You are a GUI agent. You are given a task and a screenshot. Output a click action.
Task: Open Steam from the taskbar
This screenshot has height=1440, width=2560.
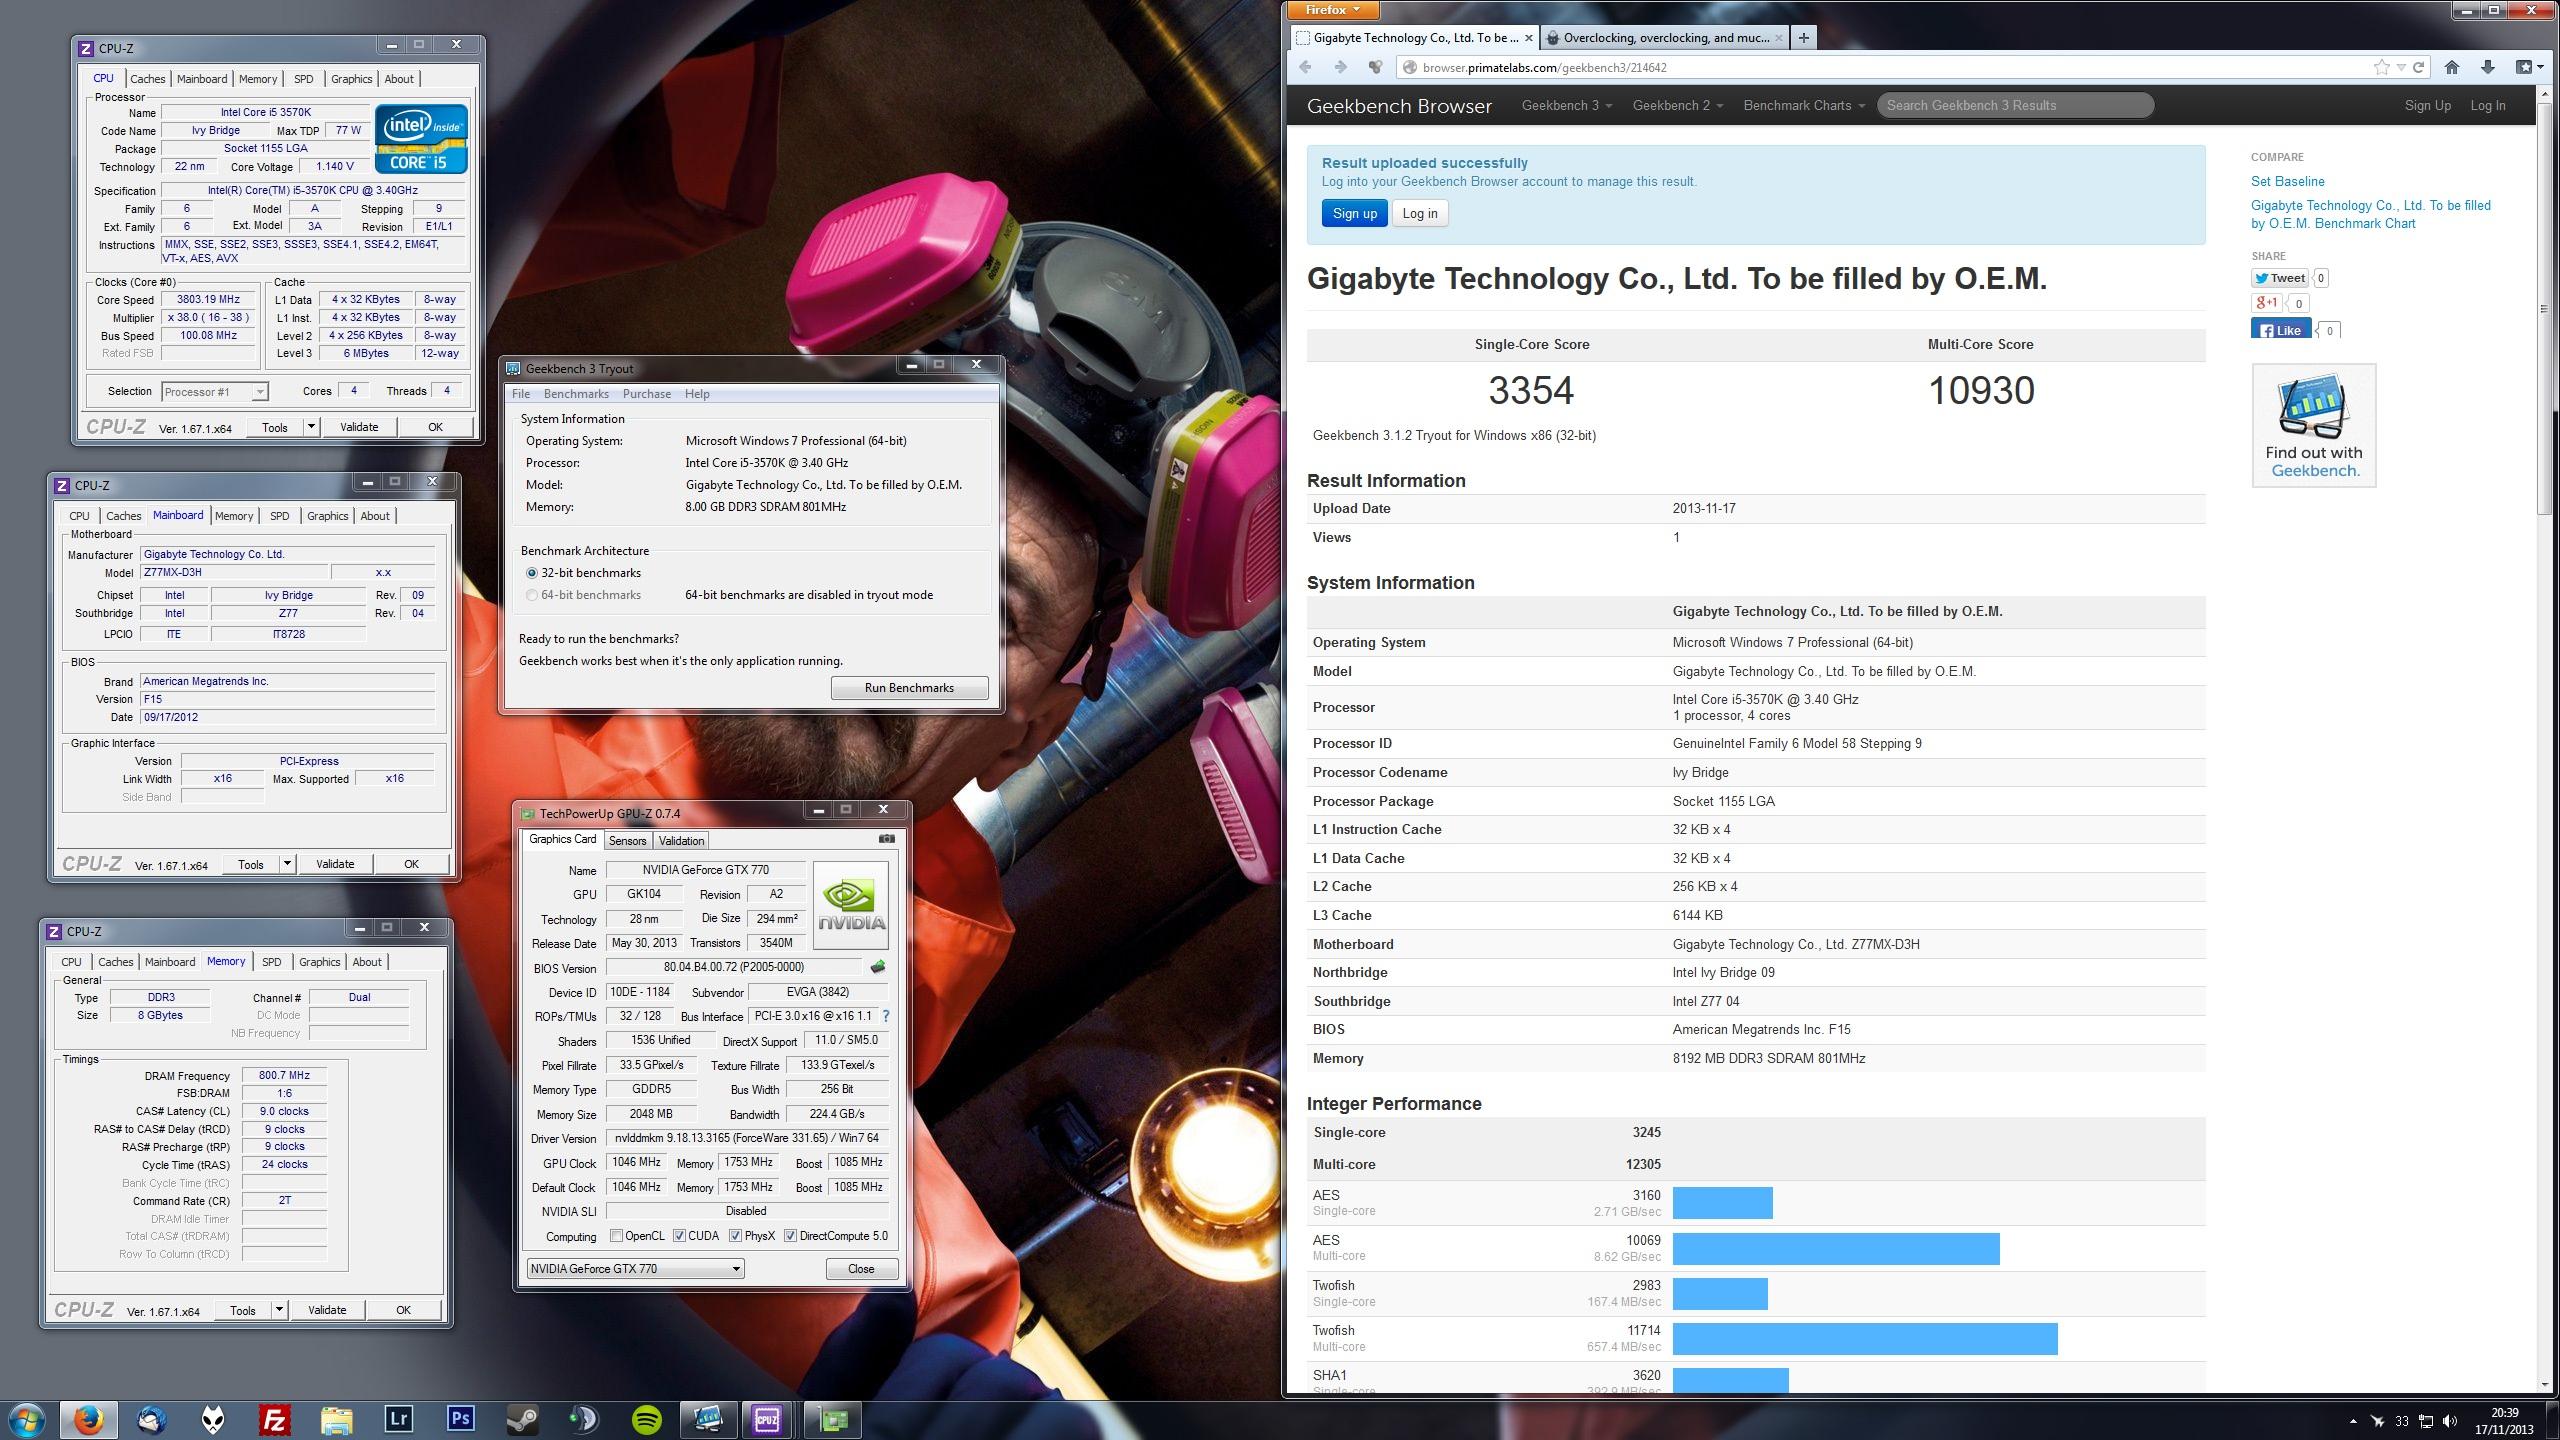[x=522, y=1419]
